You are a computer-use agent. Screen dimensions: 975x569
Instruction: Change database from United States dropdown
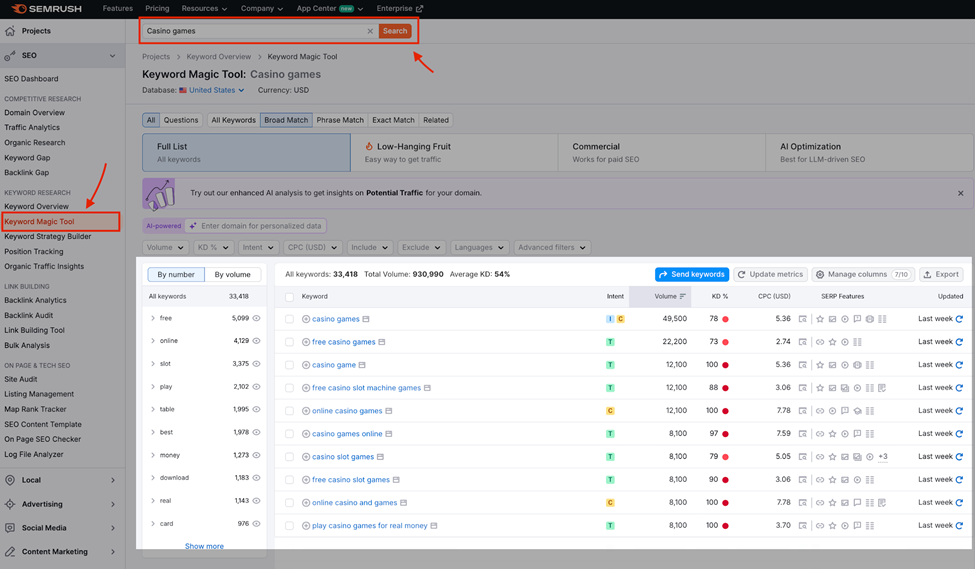pos(212,90)
